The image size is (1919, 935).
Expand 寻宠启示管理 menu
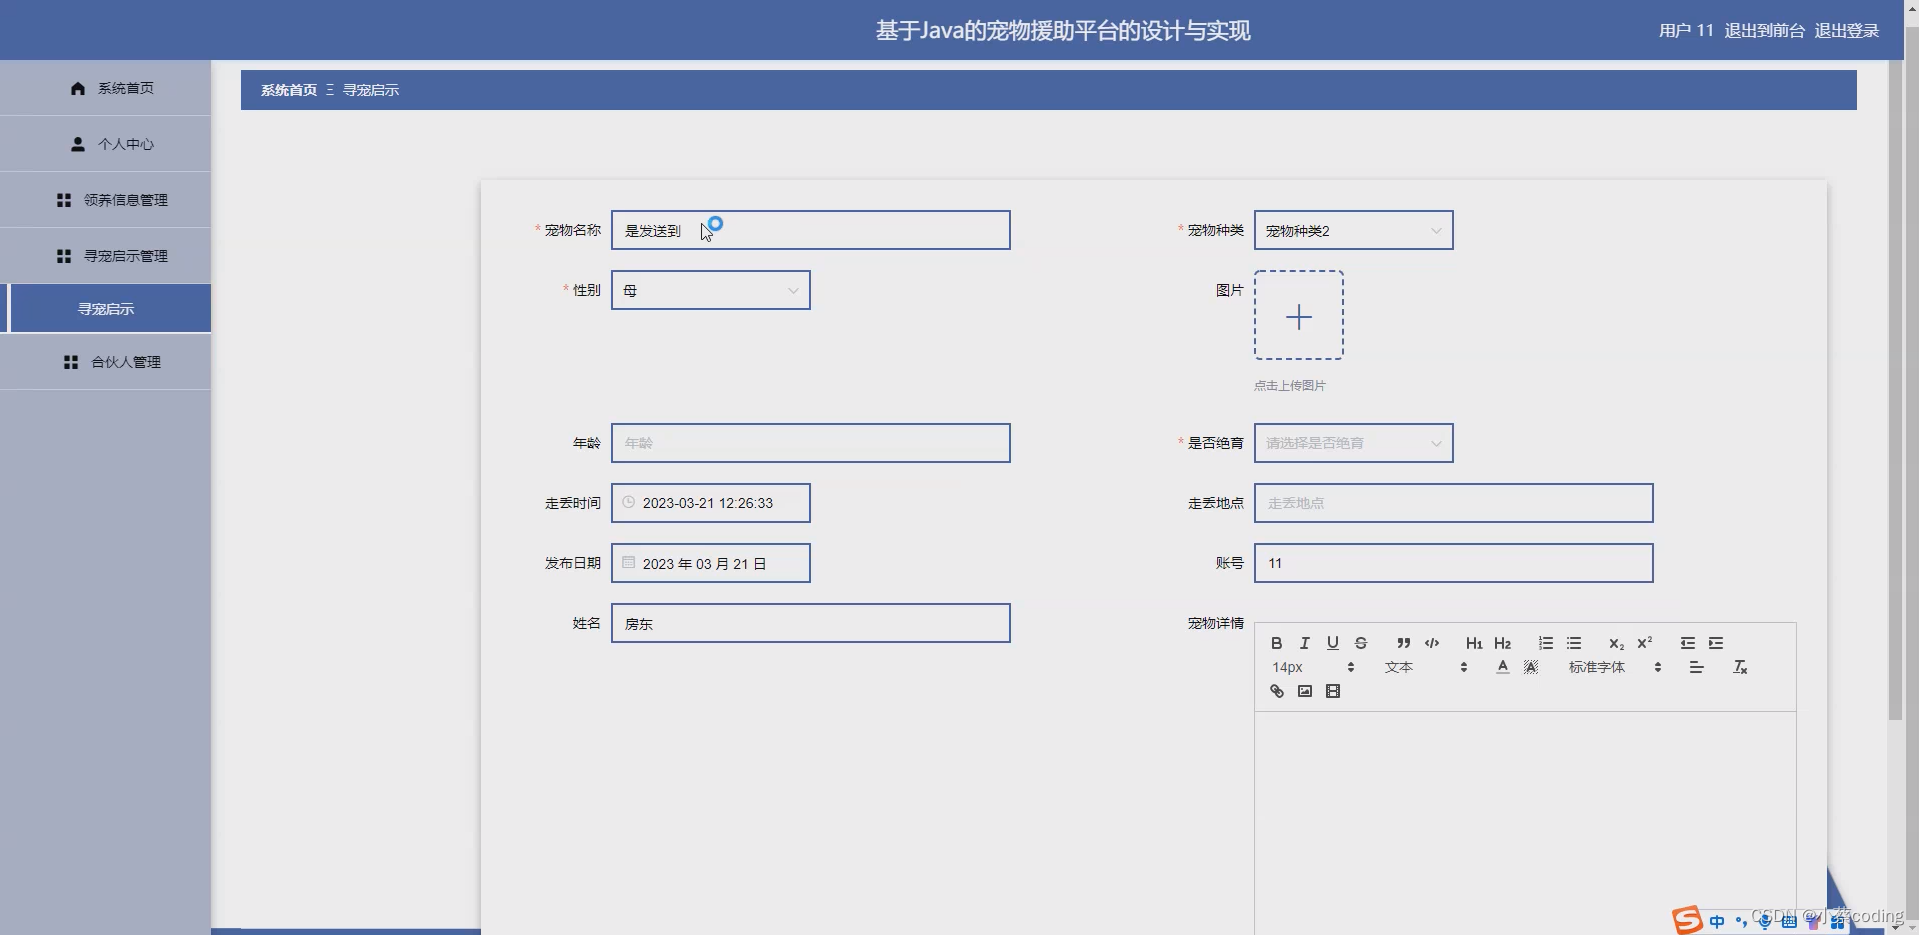(x=105, y=256)
